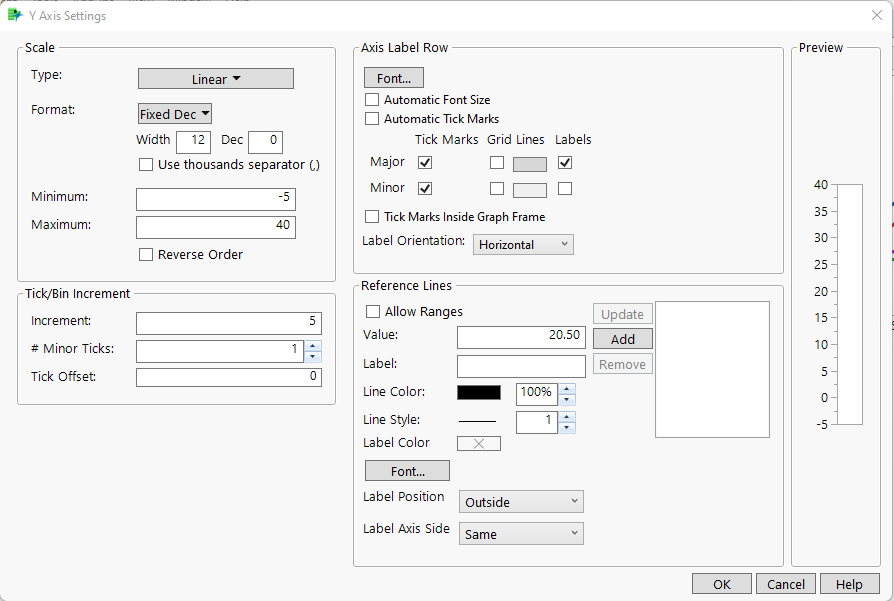Open the Format dropdown showing Fixed Dec

pyautogui.click(x=174, y=113)
